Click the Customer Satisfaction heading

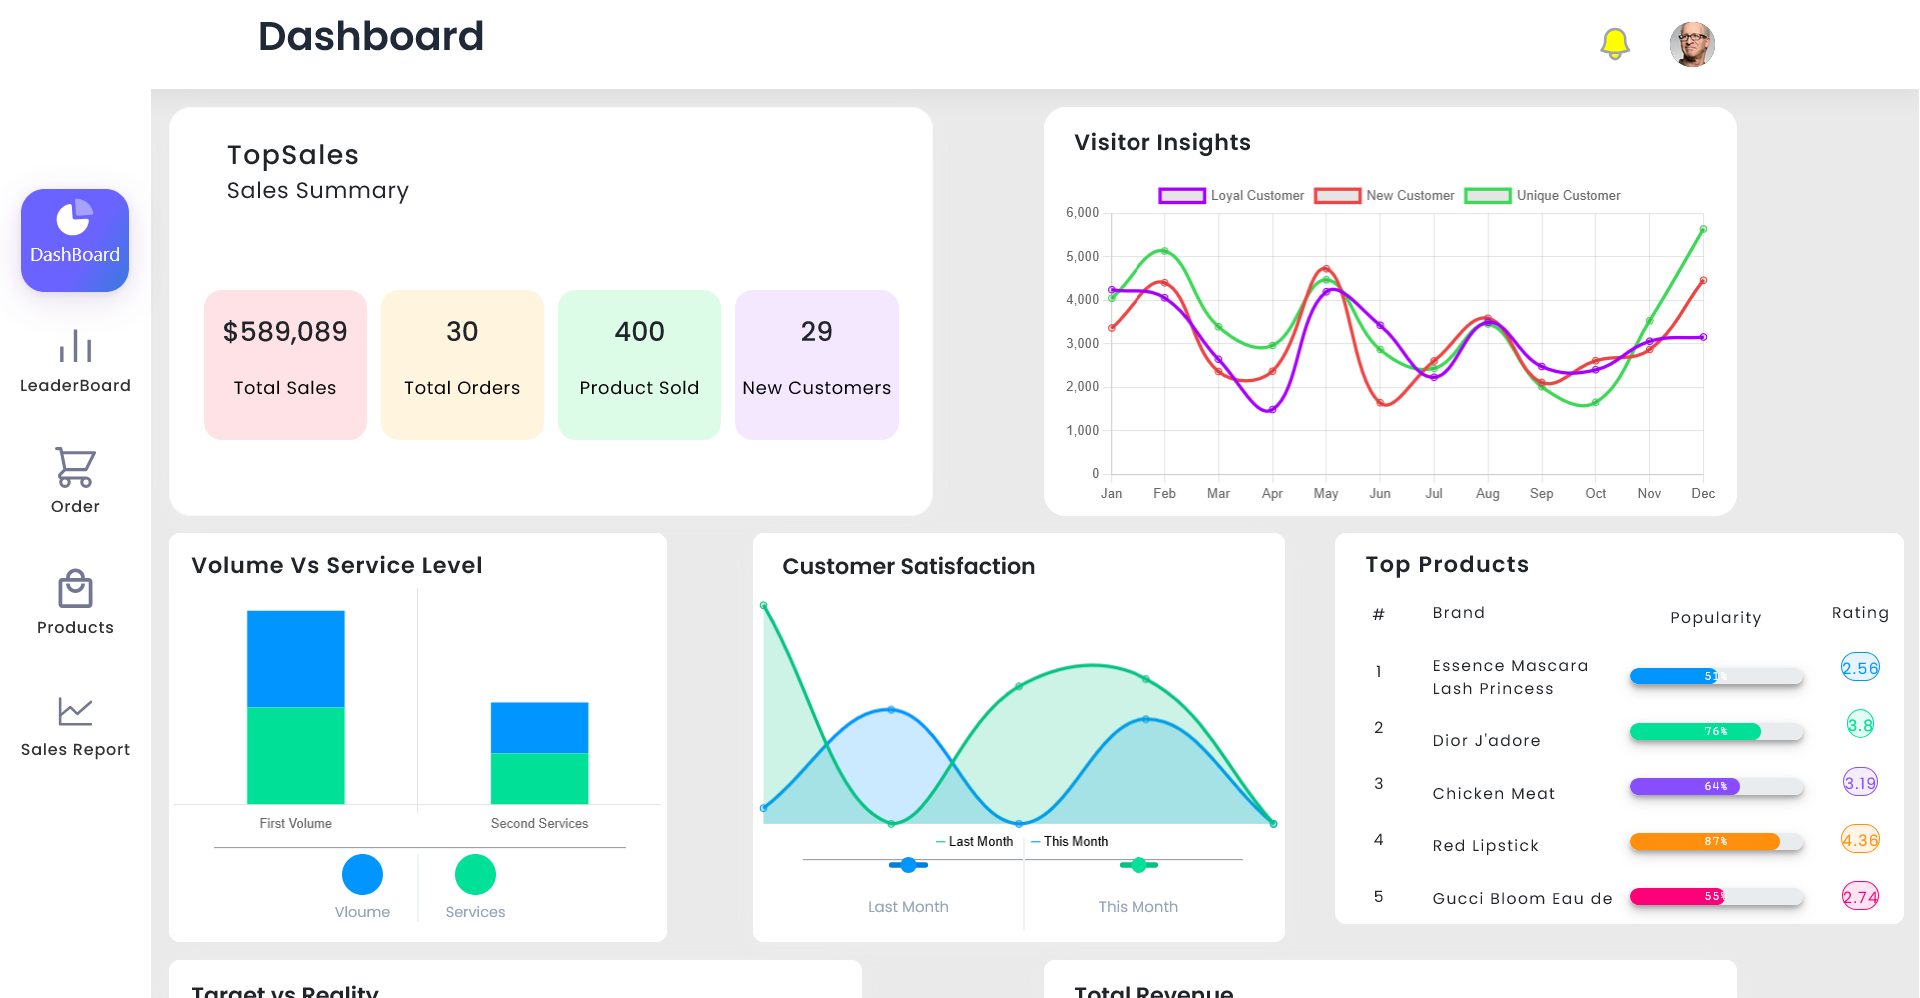pos(908,566)
